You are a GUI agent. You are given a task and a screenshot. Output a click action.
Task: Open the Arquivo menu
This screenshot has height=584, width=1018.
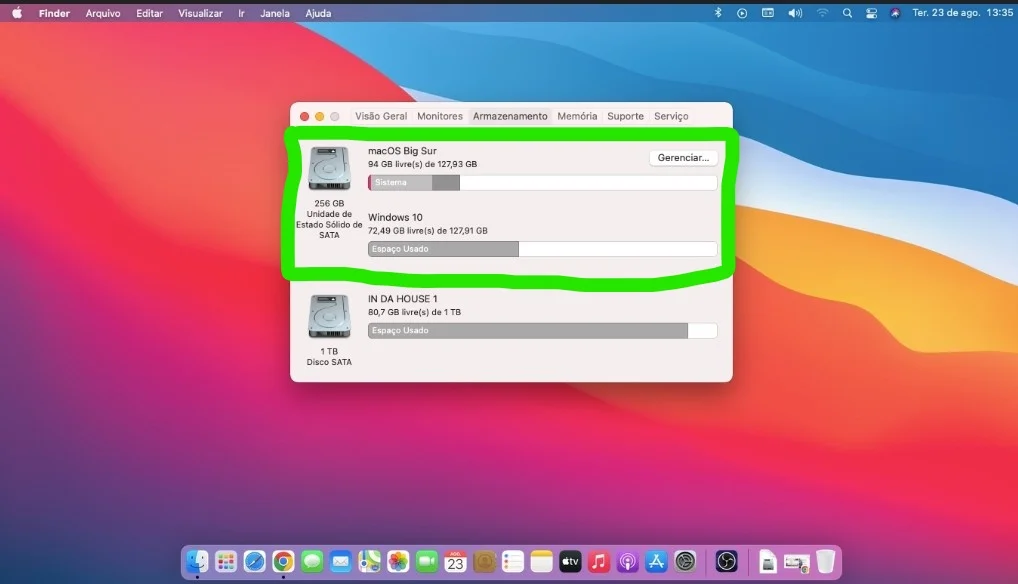(103, 13)
